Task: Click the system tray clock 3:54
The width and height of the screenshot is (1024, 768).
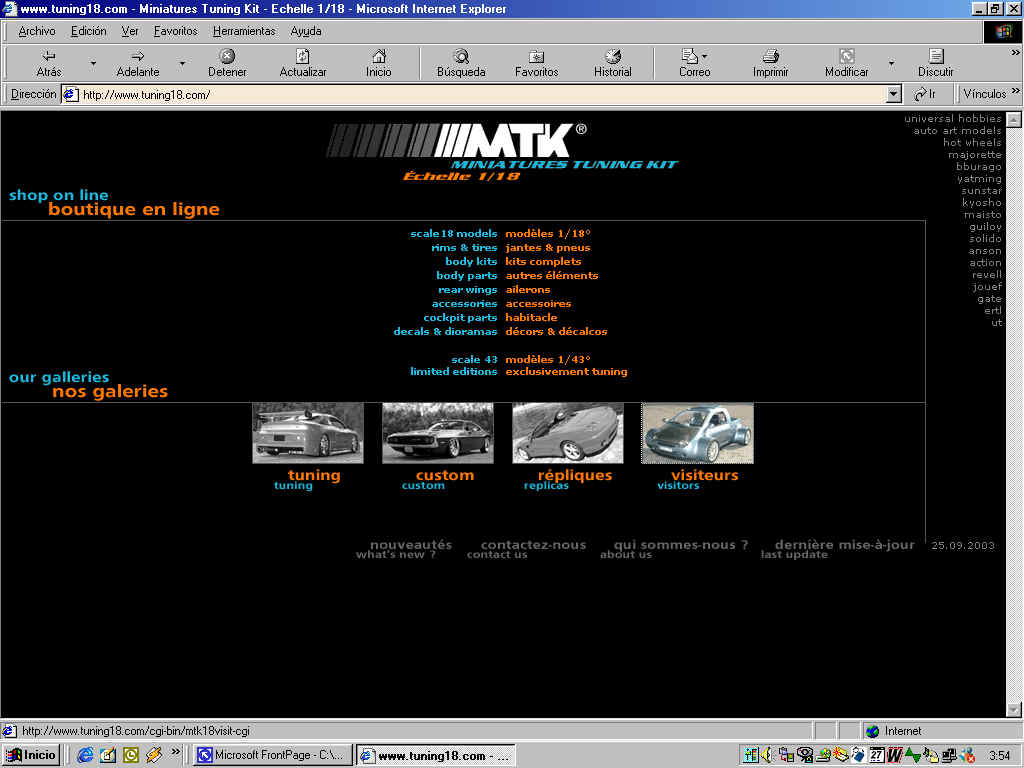Action: [999, 756]
